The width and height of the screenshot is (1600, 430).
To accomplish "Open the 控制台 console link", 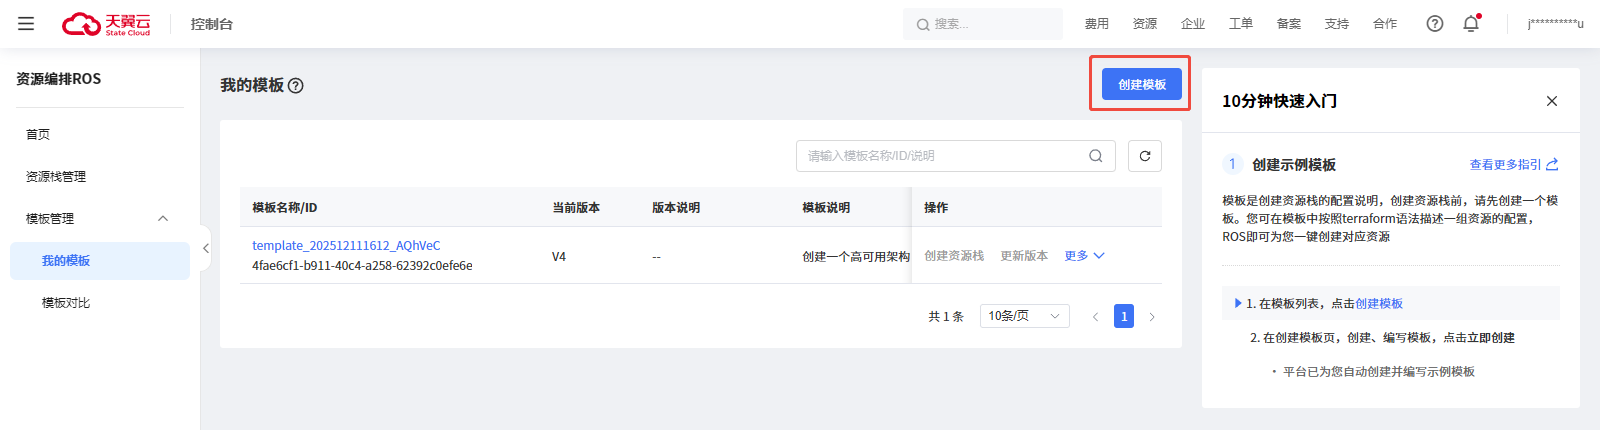I will click(x=212, y=24).
